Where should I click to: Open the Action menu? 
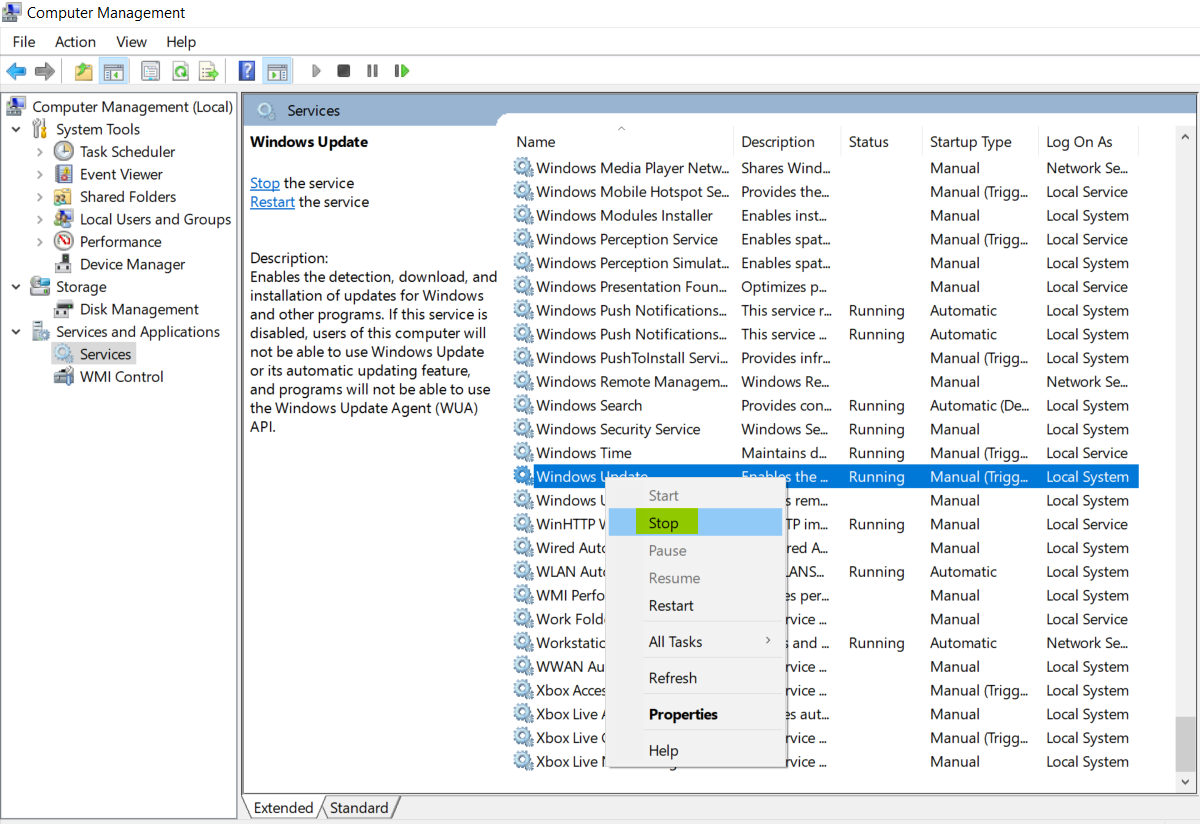click(x=75, y=42)
